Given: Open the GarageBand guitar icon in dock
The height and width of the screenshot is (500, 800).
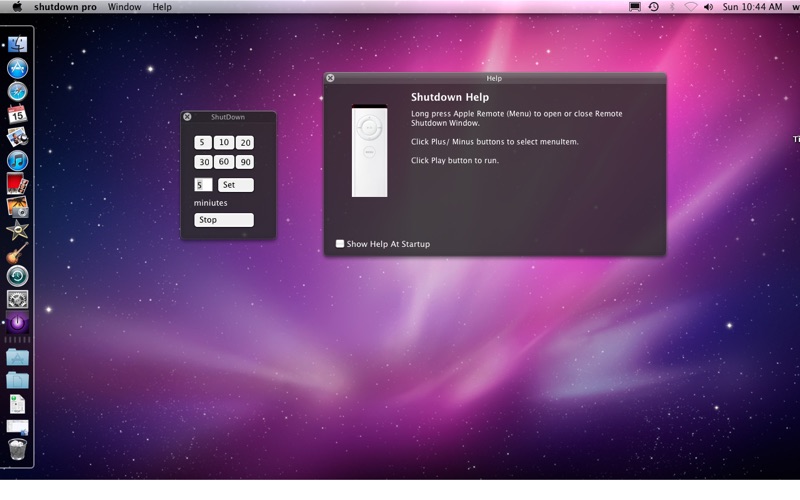Looking at the screenshot, I should 17,252.
